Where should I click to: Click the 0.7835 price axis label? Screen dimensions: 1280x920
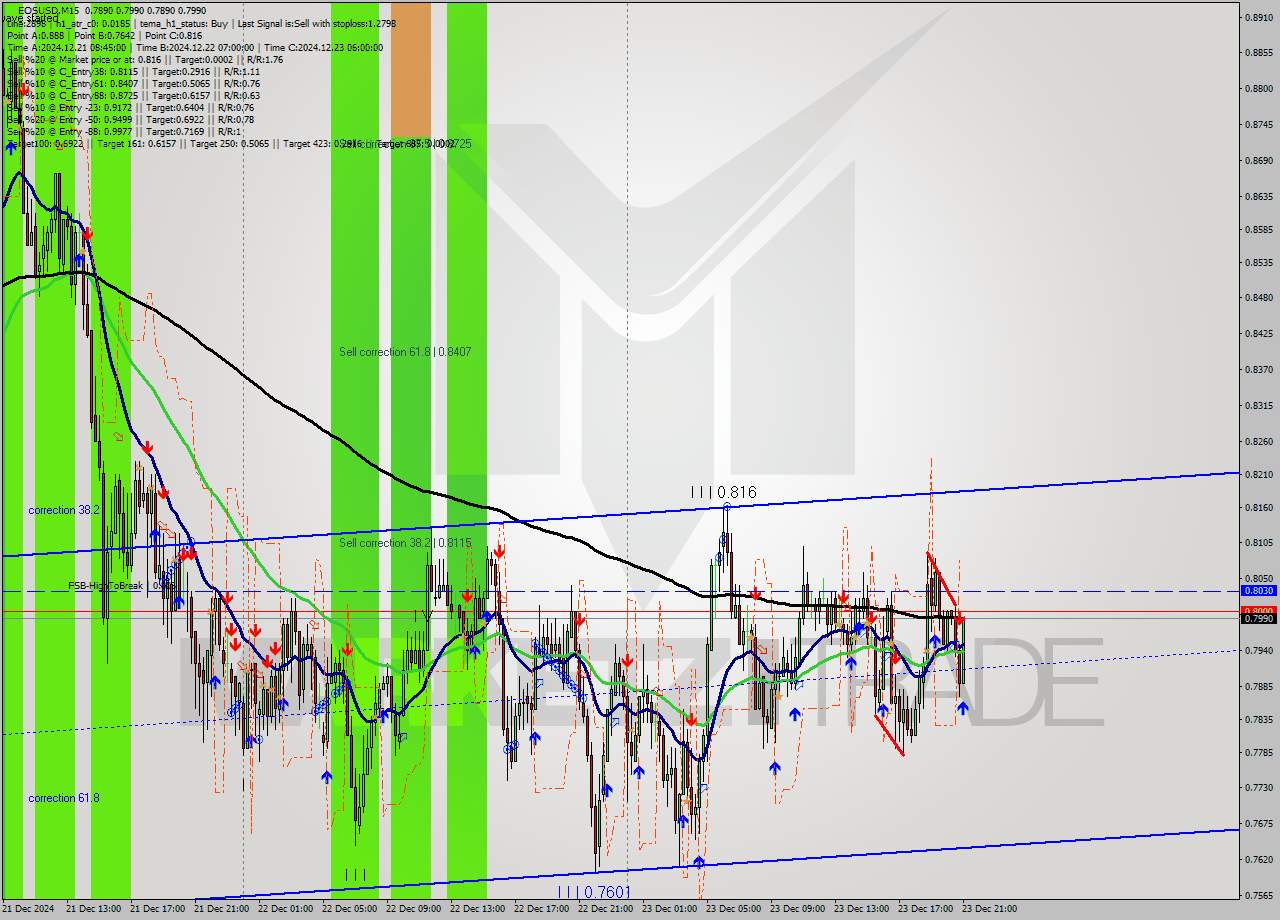[1258, 720]
